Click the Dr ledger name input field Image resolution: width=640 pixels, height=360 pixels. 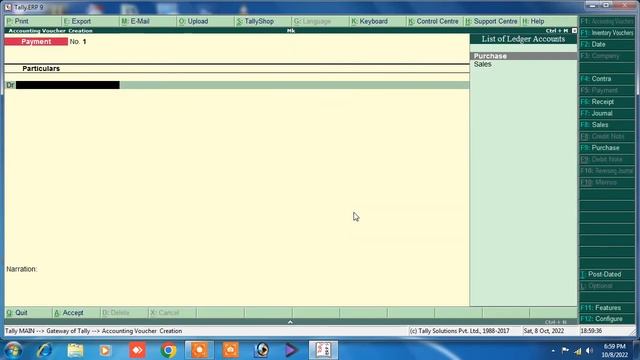point(68,85)
